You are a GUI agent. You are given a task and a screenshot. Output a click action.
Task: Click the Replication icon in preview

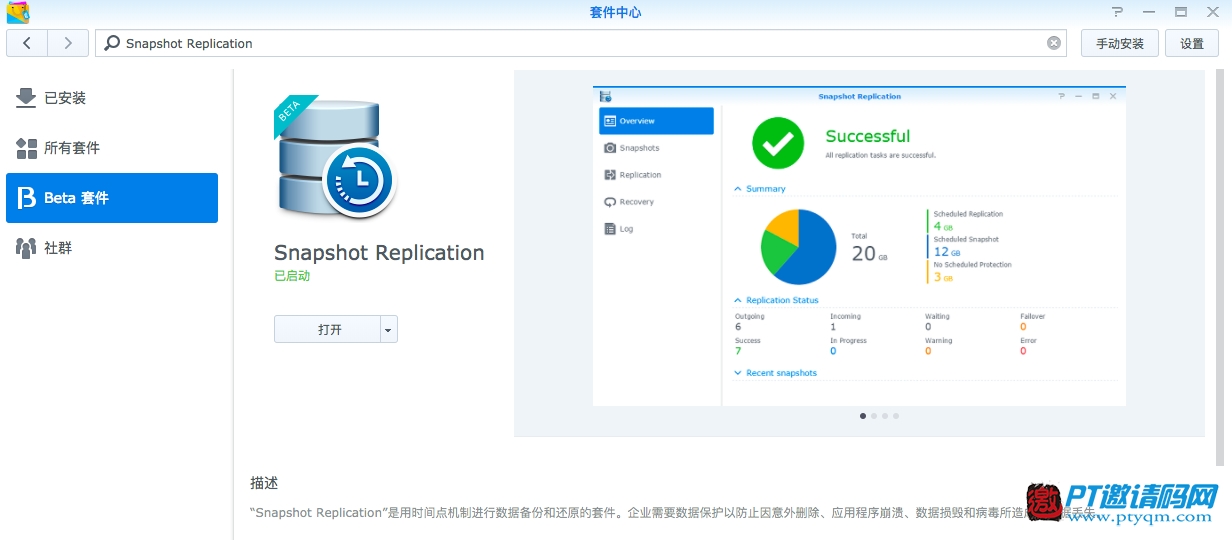click(x=610, y=175)
